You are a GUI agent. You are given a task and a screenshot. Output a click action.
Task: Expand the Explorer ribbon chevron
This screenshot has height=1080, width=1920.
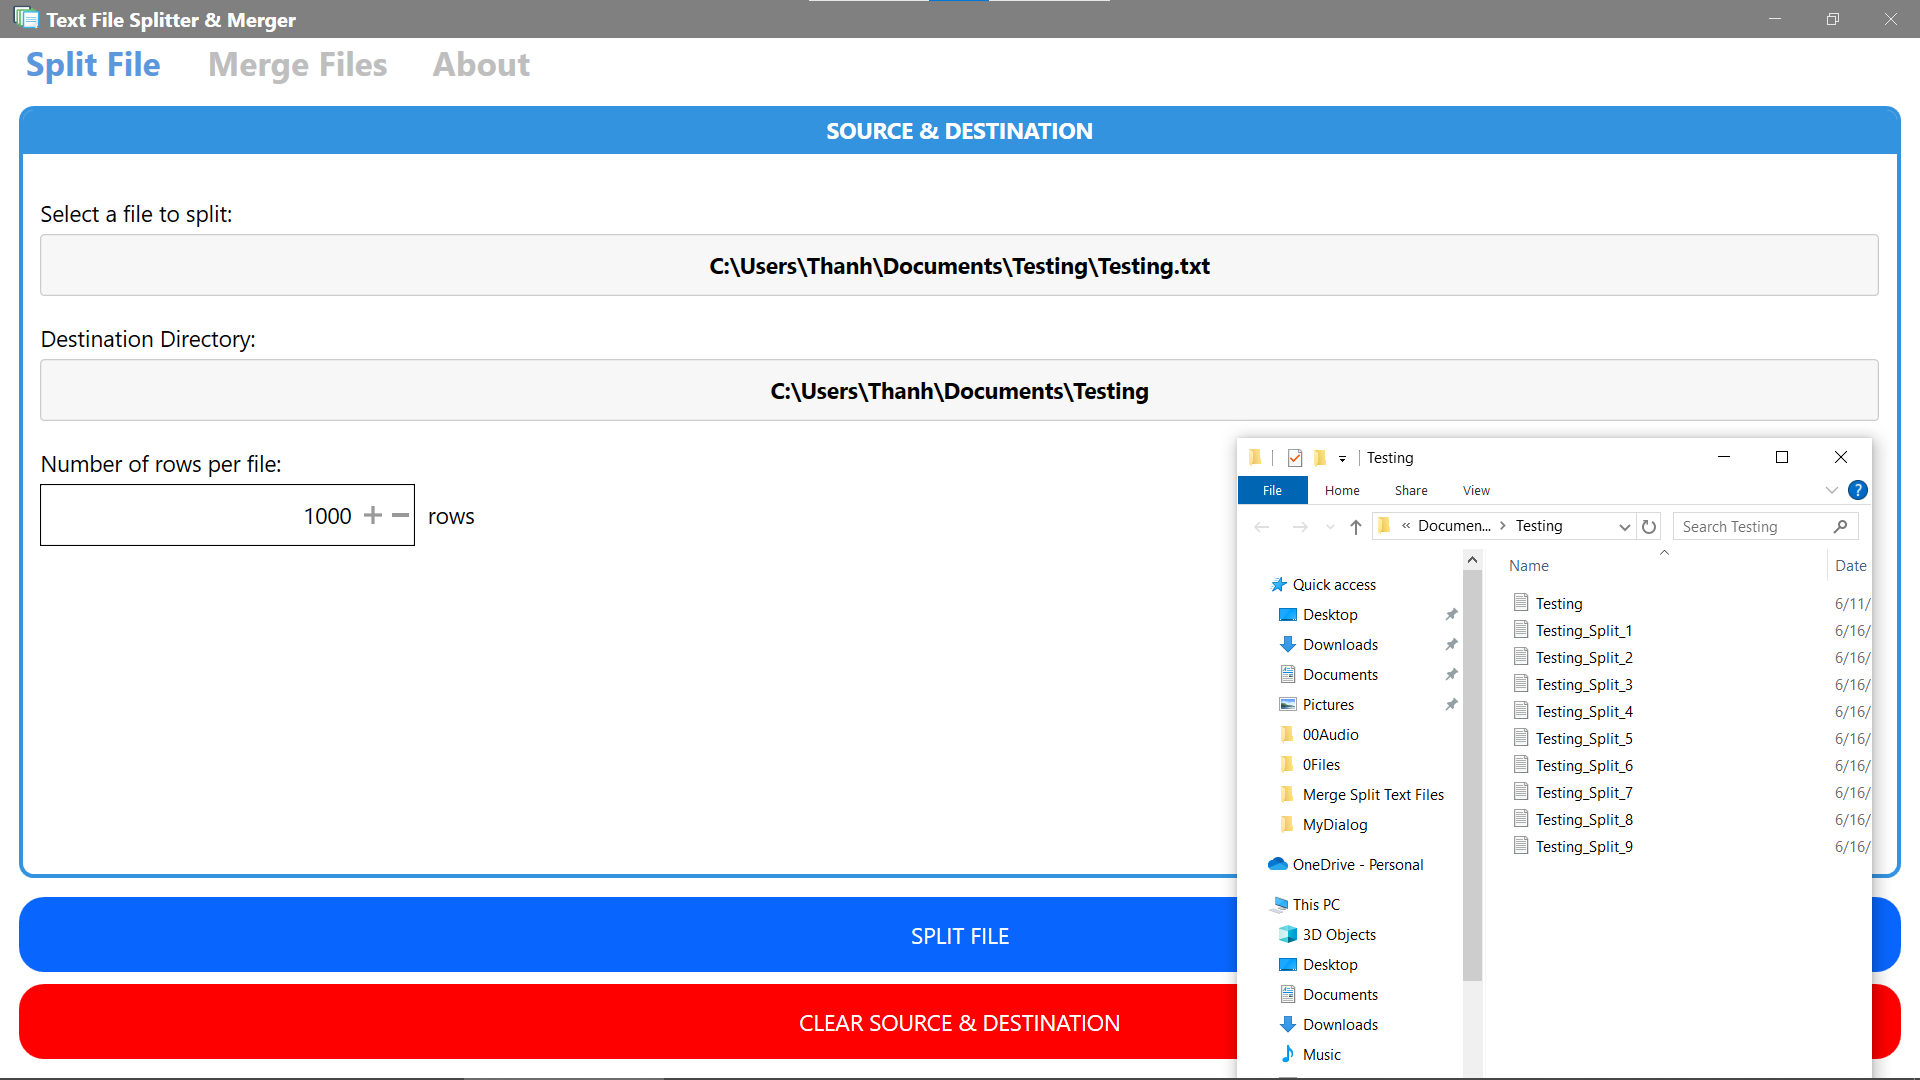(x=1831, y=490)
